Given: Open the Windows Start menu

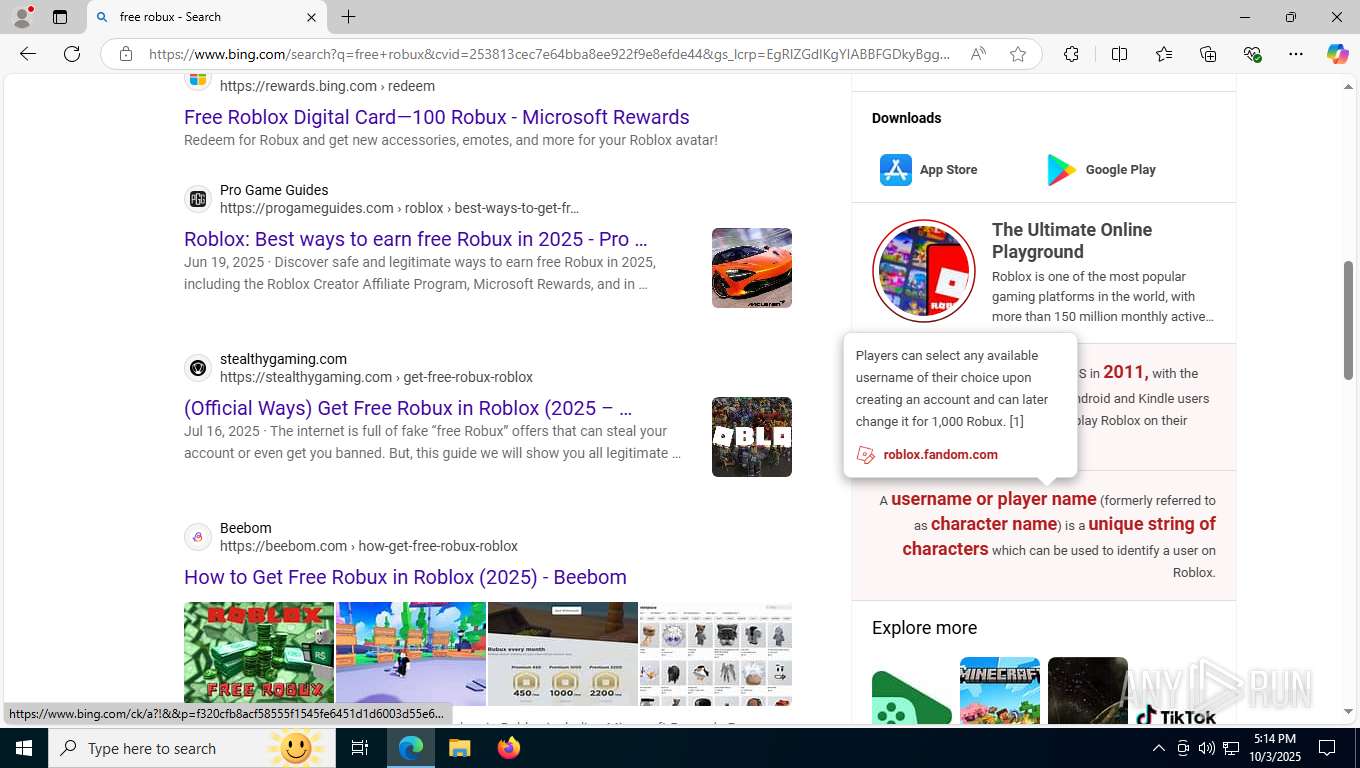Looking at the screenshot, I should point(24,748).
